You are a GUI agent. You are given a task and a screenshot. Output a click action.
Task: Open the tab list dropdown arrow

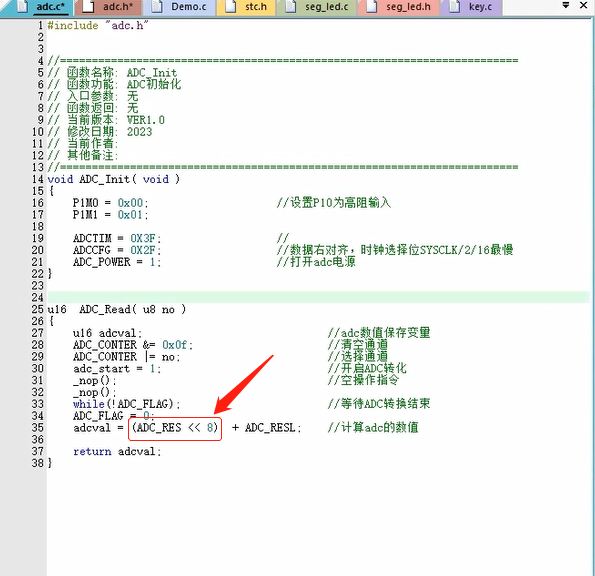[x=565, y=5]
